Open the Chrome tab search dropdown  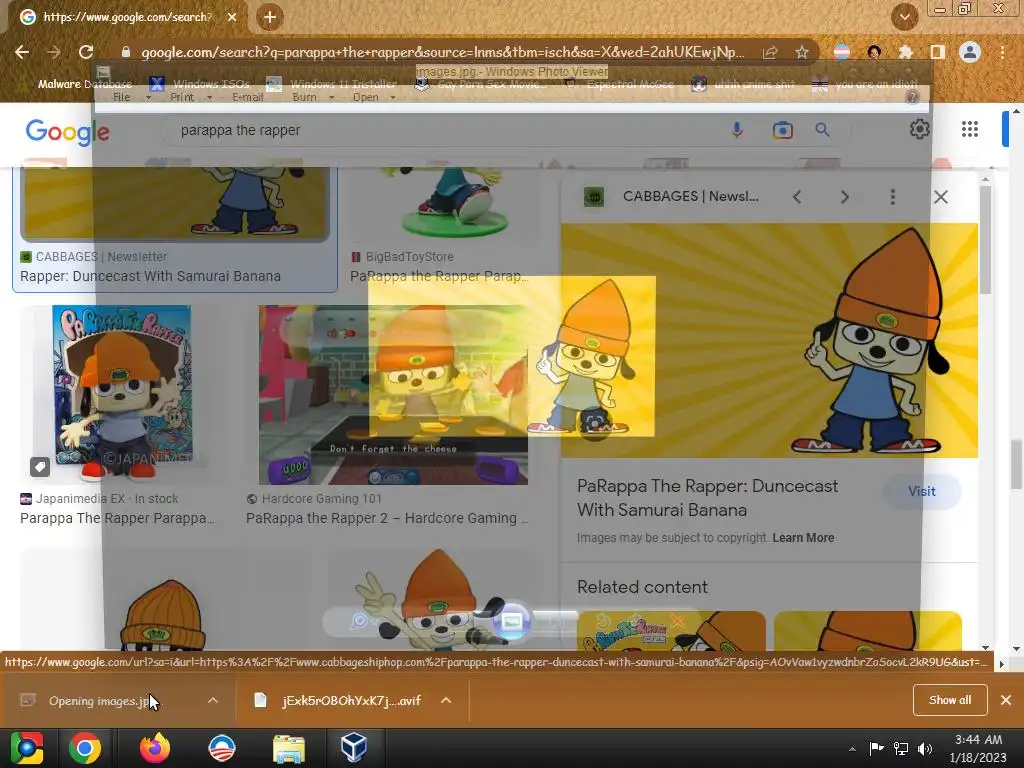(904, 17)
